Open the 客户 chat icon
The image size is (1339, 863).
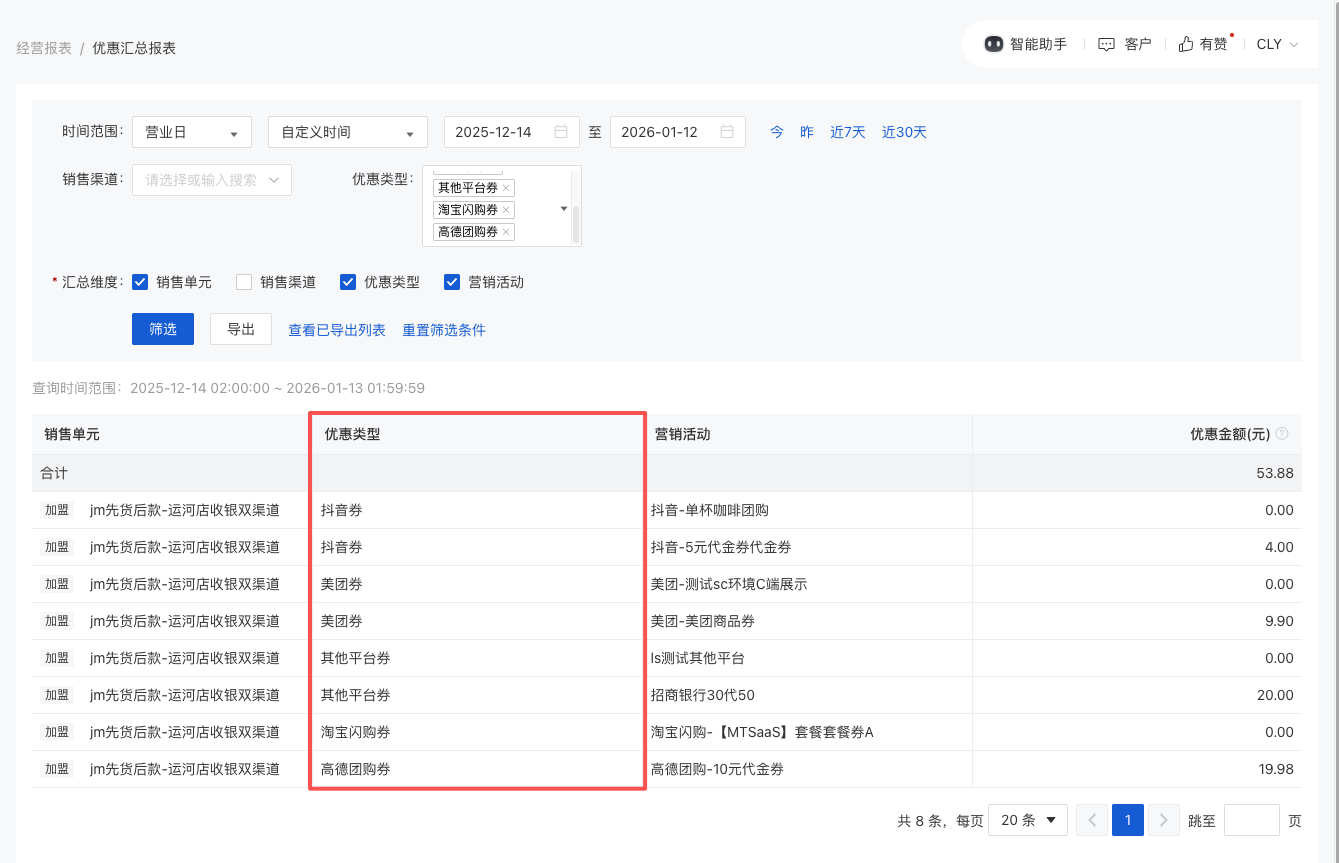(x=1106, y=44)
